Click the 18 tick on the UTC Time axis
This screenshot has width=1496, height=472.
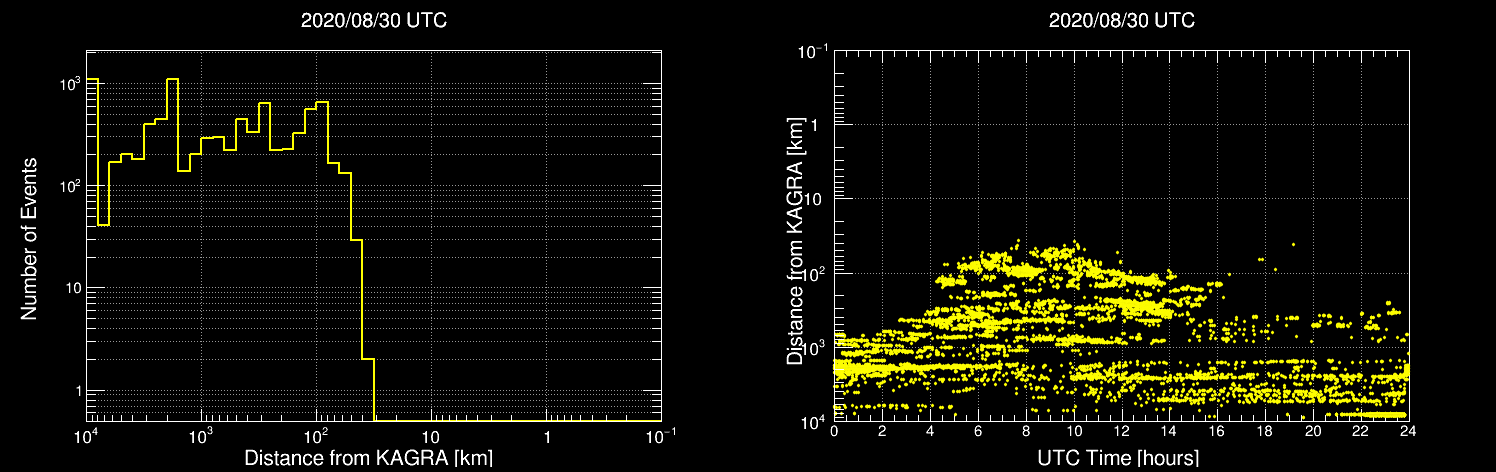(1265, 430)
